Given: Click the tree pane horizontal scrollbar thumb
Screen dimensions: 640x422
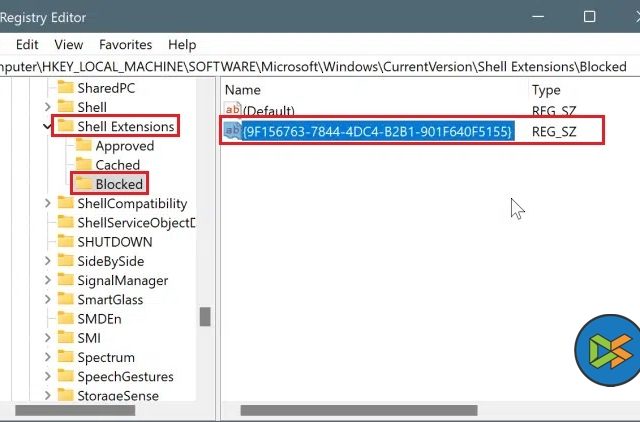Looking at the screenshot, I should coord(75,410).
